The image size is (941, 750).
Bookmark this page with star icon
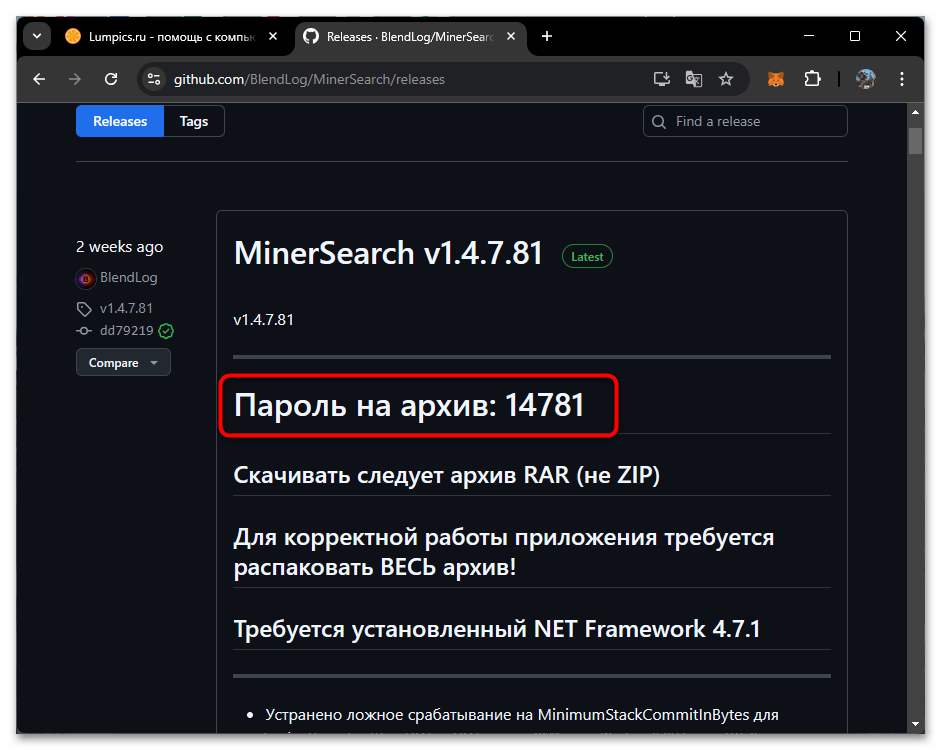point(726,79)
